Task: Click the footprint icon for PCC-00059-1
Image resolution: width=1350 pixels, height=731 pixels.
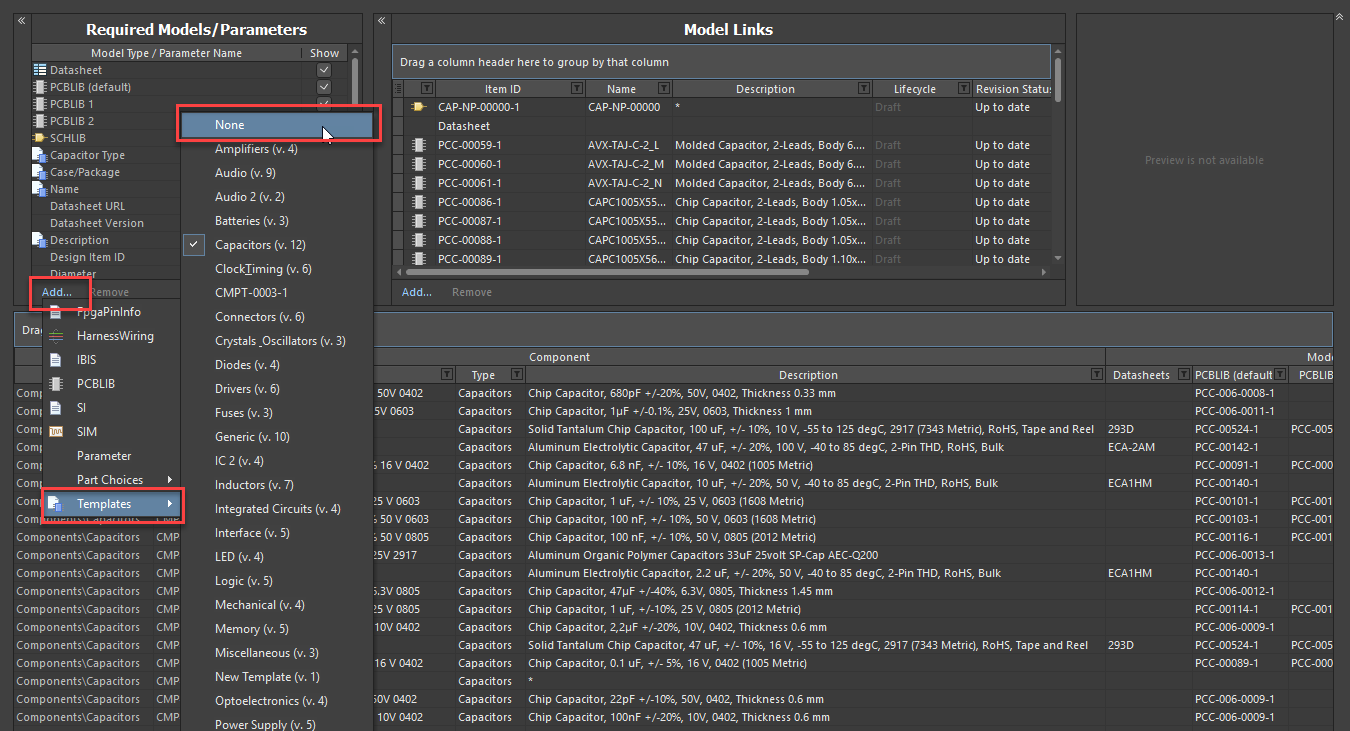Action: pyautogui.click(x=419, y=145)
